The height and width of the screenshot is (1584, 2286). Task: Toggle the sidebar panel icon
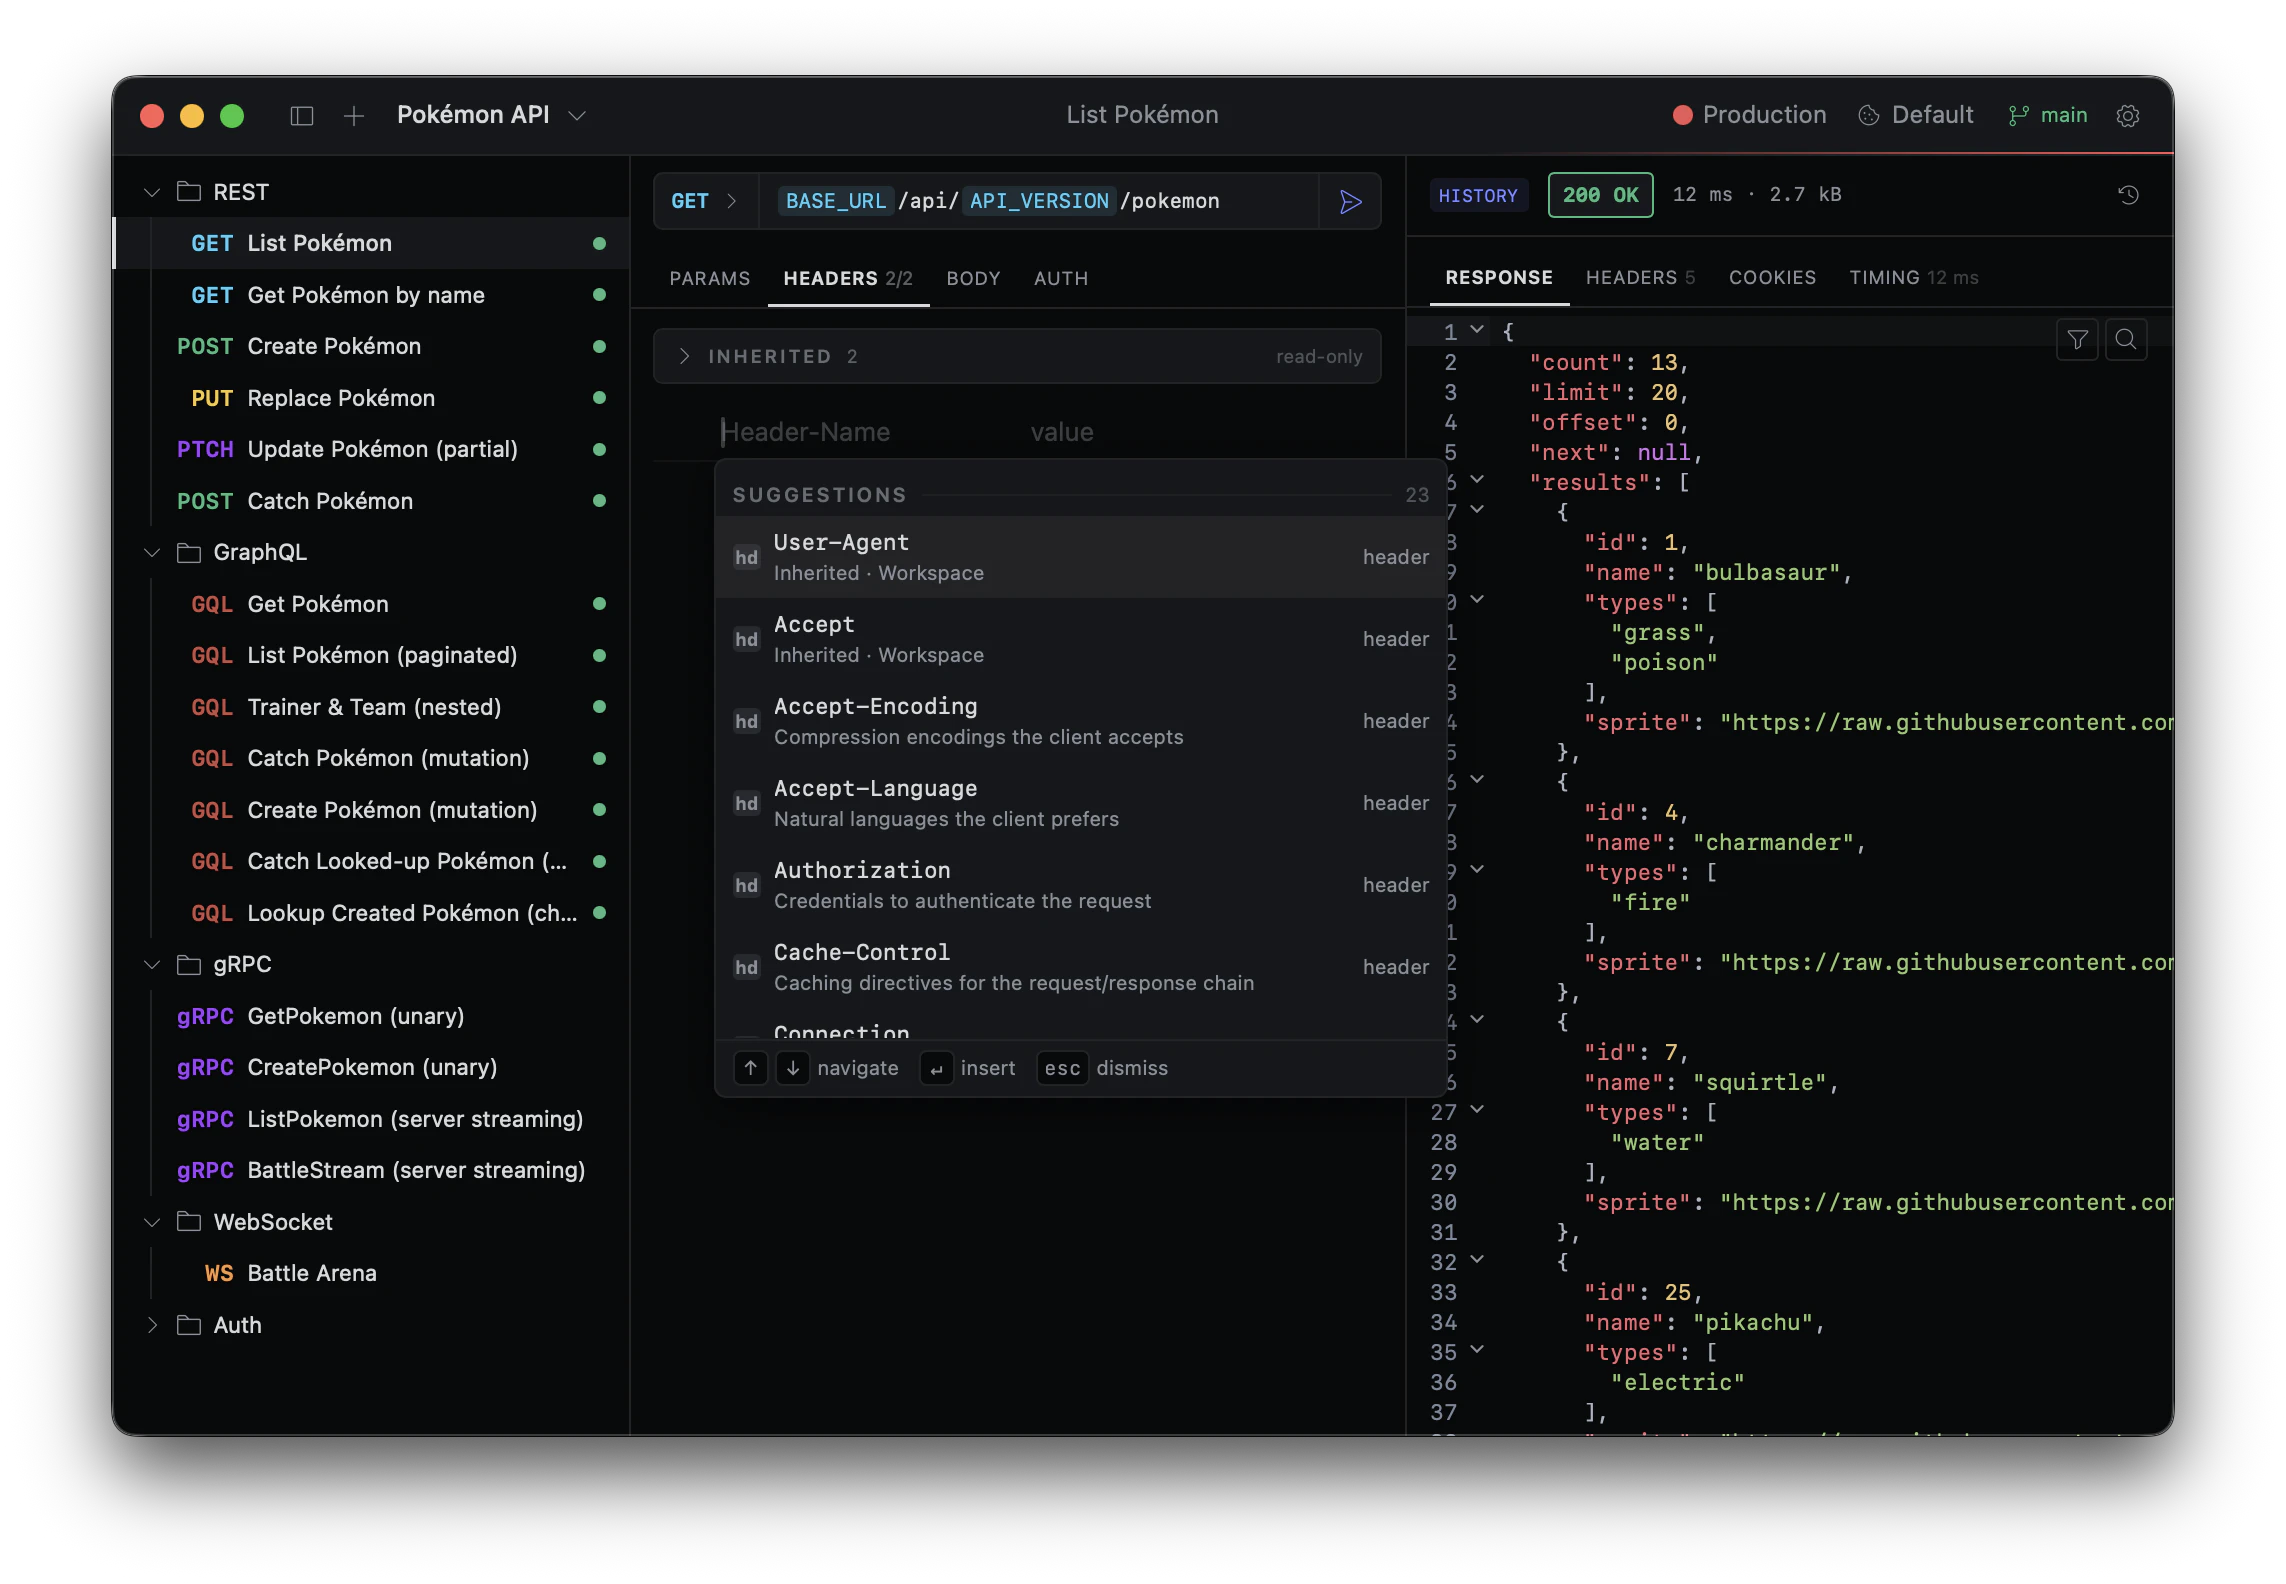tap(301, 116)
